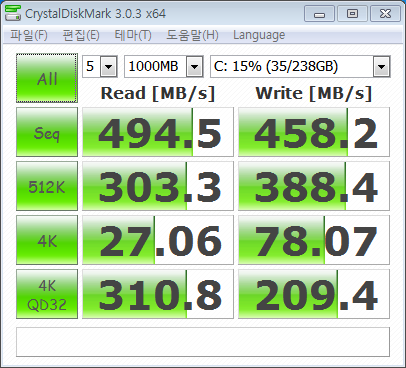Click the 512K write result 388.4
406x368 pixels.
pyautogui.click(x=314, y=186)
